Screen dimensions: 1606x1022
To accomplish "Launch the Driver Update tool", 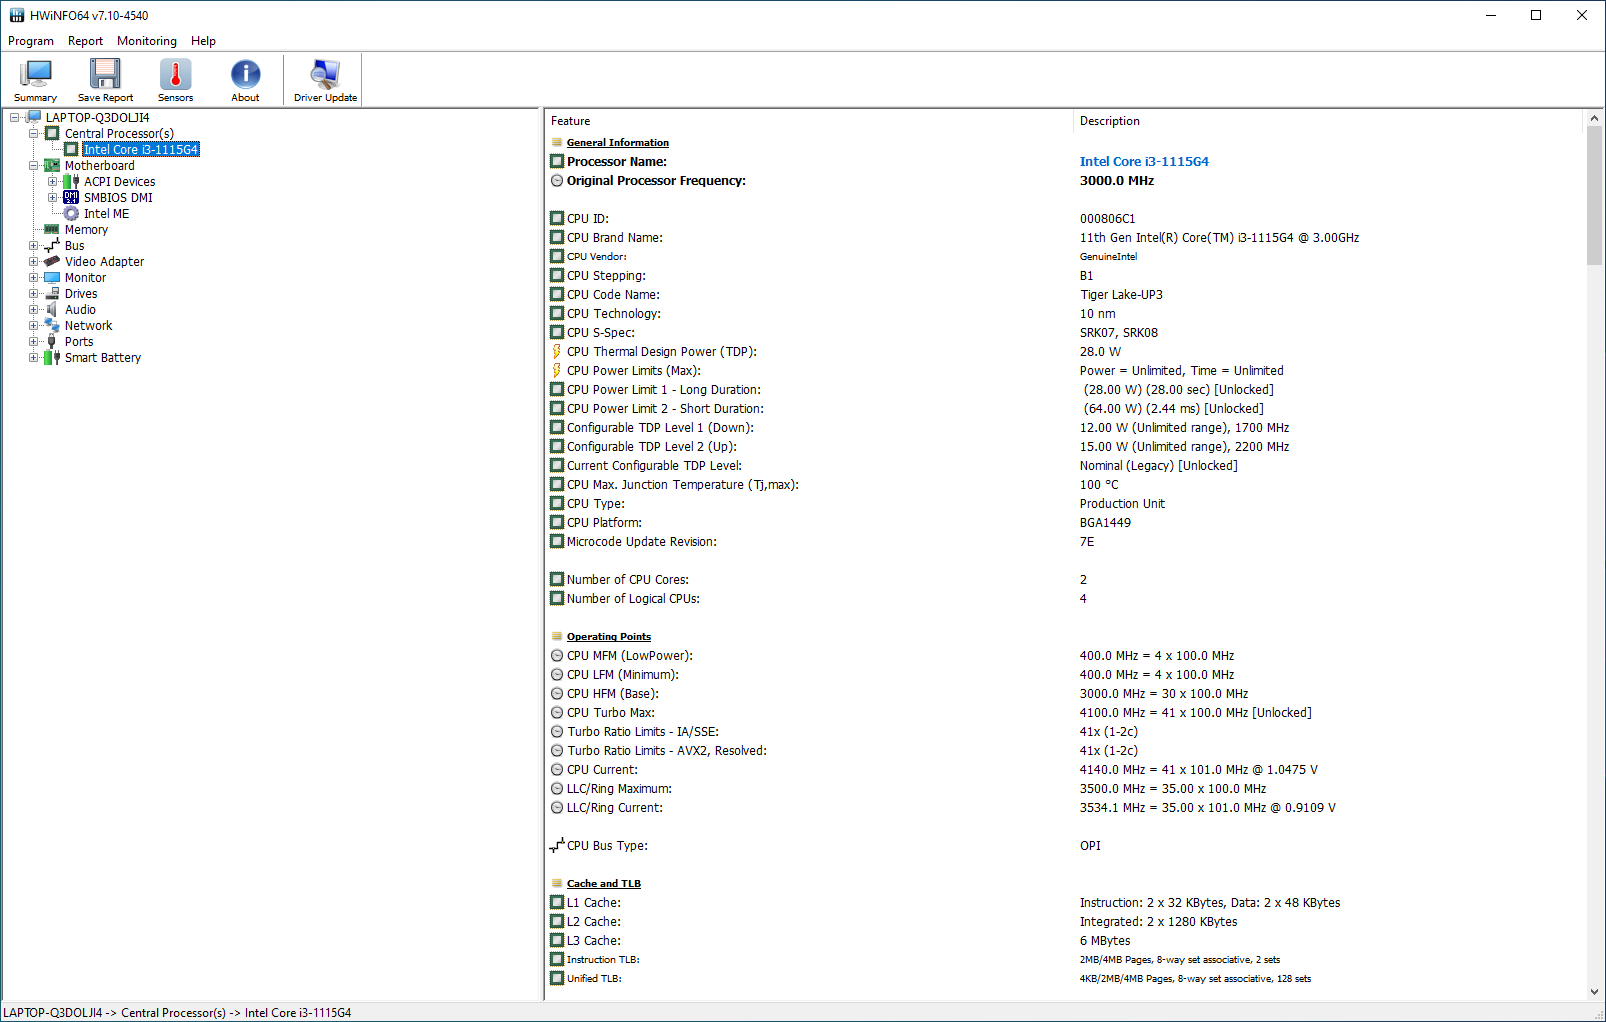I will [x=325, y=79].
